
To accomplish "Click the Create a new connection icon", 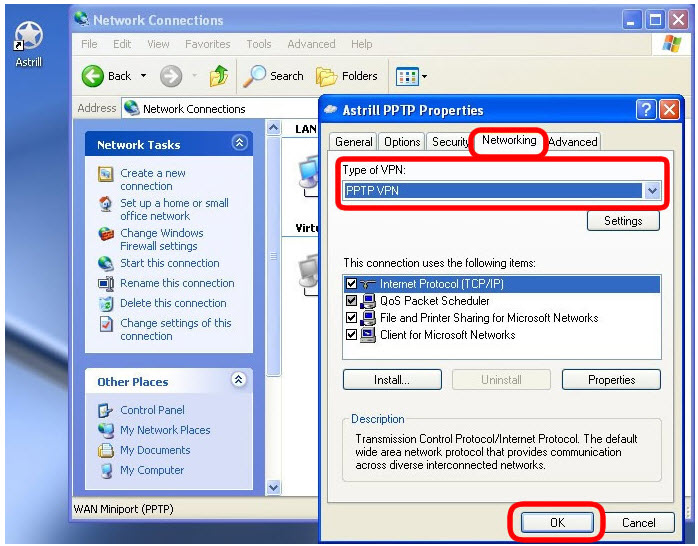I will [x=106, y=174].
